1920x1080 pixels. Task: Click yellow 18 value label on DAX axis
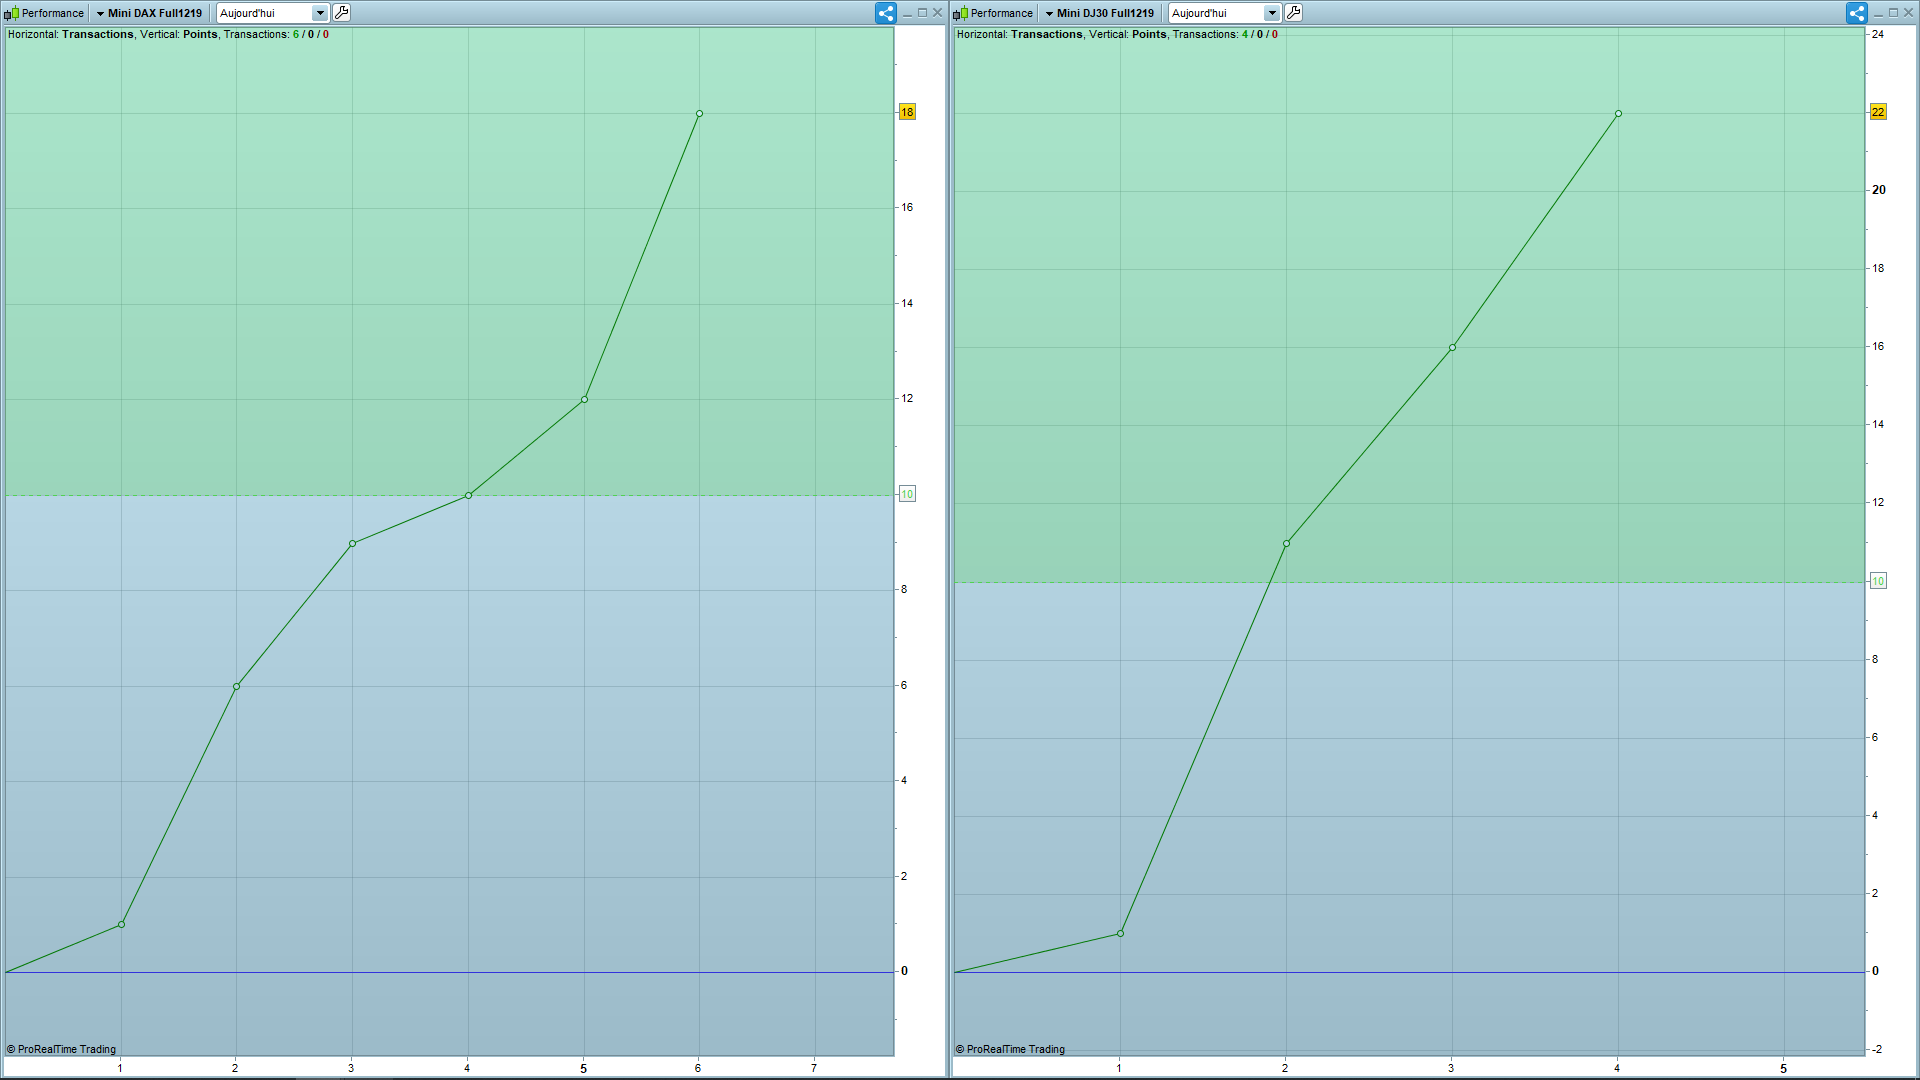[x=907, y=112]
